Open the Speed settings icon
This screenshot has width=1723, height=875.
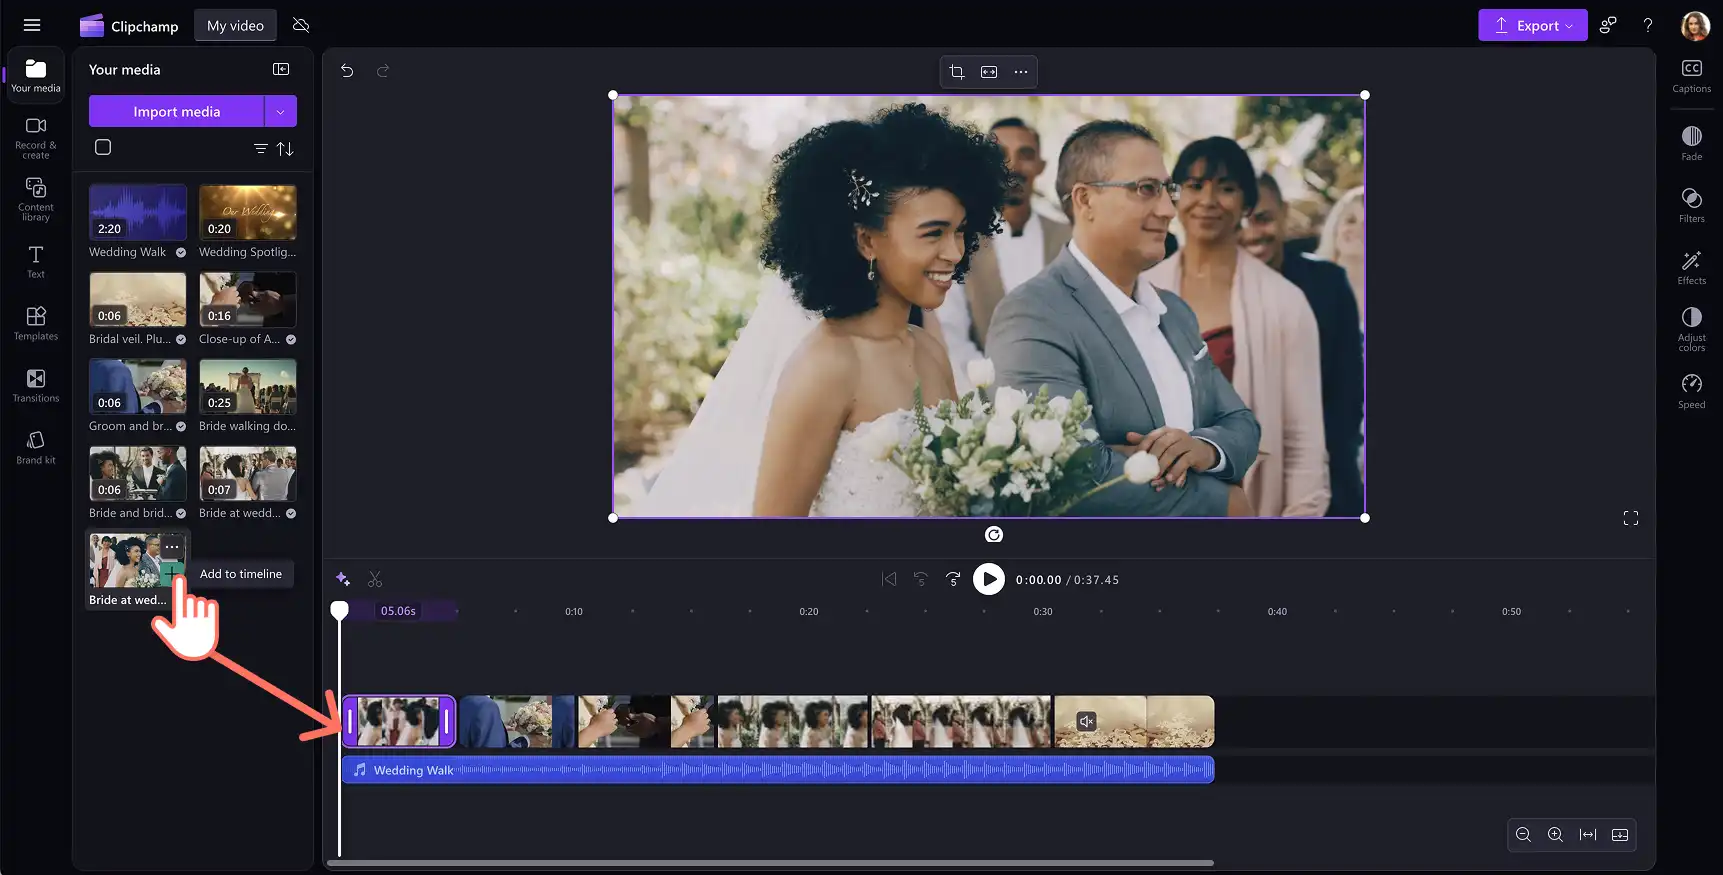coord(1691,390)
